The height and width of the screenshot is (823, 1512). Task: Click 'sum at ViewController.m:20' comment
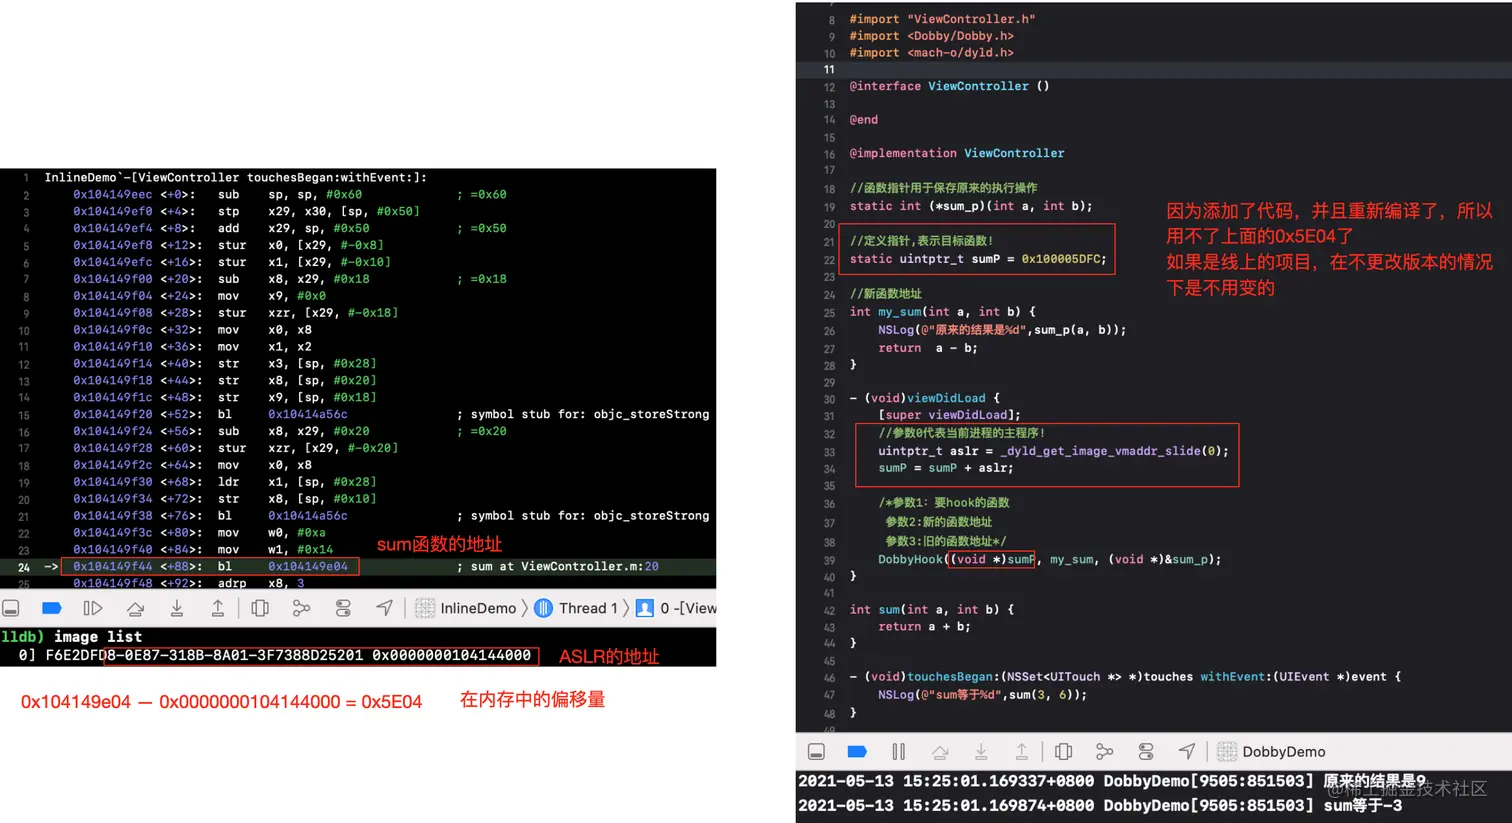tap(564, 566)
